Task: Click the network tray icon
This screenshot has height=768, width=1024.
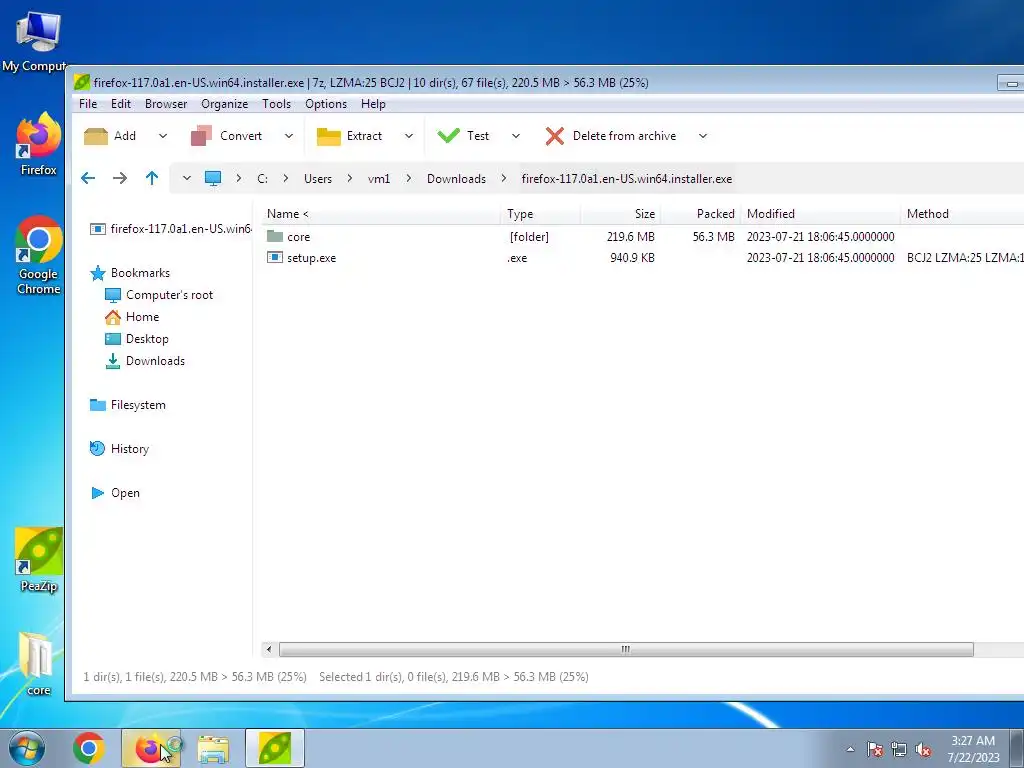Action: (x=899, y=749)
